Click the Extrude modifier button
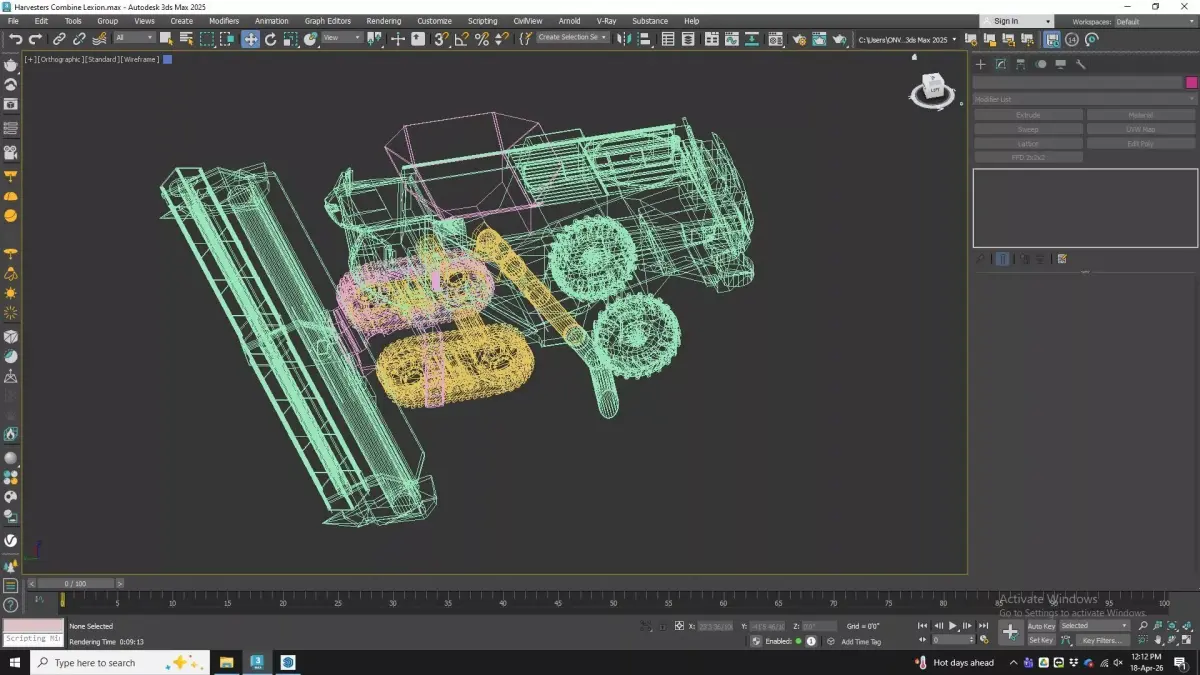This screenshot has height=675, width=1200. click(x=1028, y=115)
